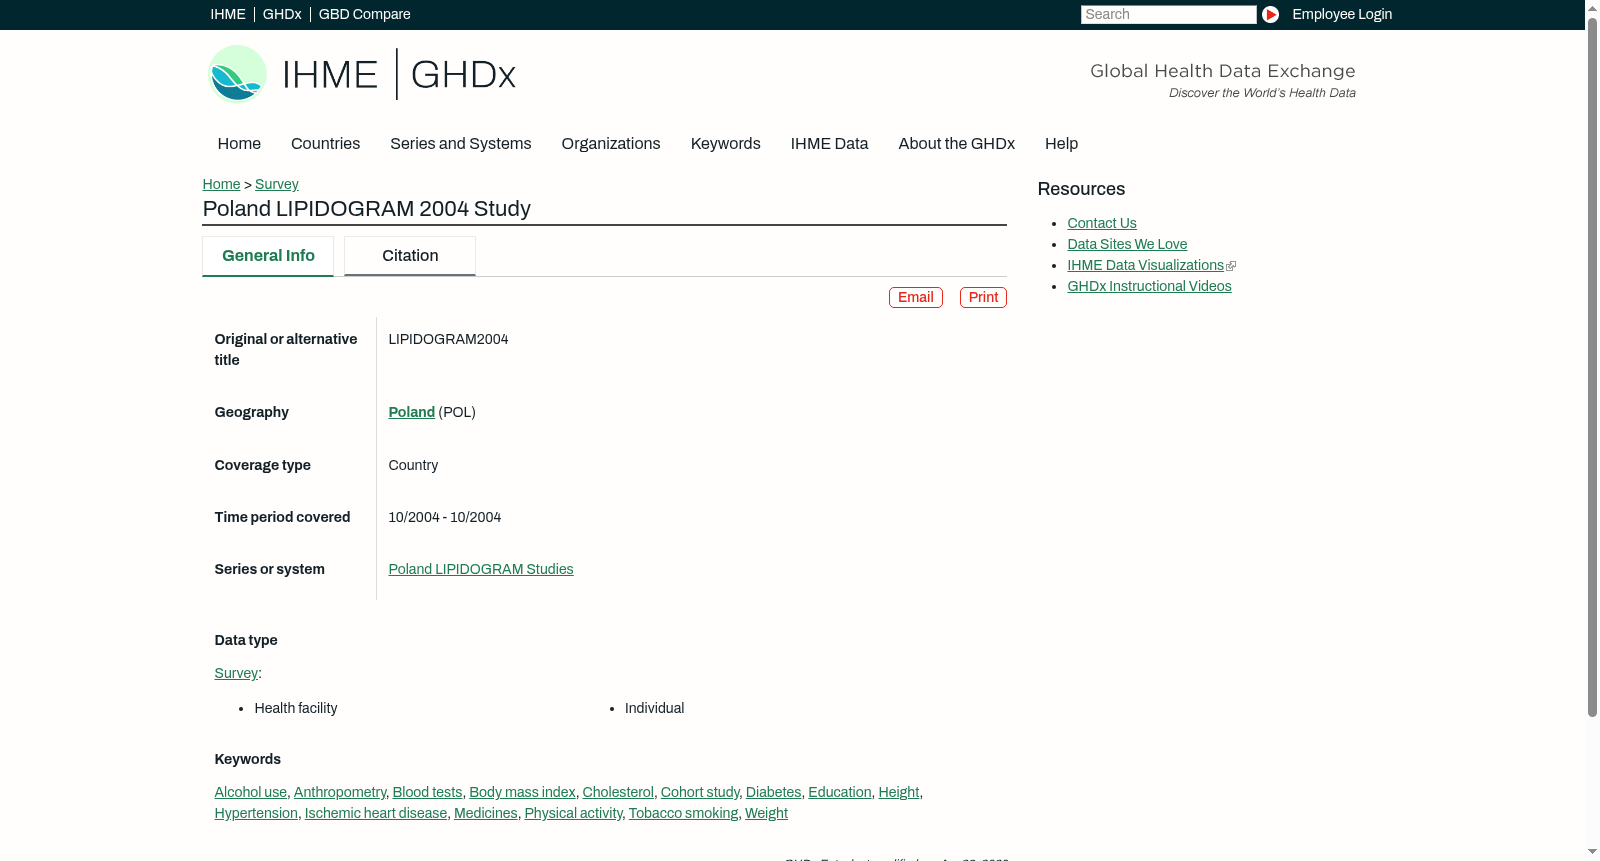Open GHDx Instructional Videos link
The image size is (1600, 861).
point(1149,286)
